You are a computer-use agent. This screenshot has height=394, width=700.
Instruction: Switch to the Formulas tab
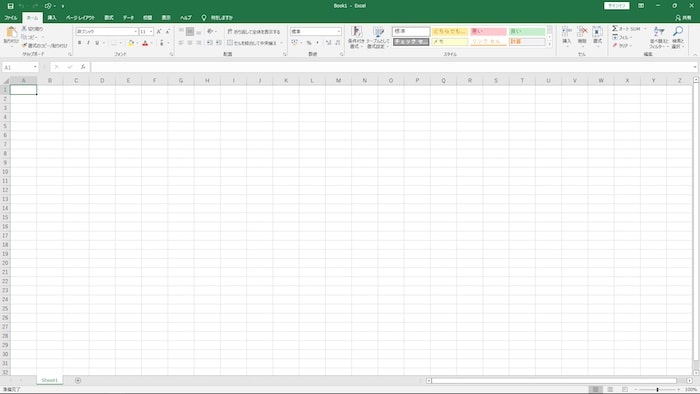pos(109,18)
